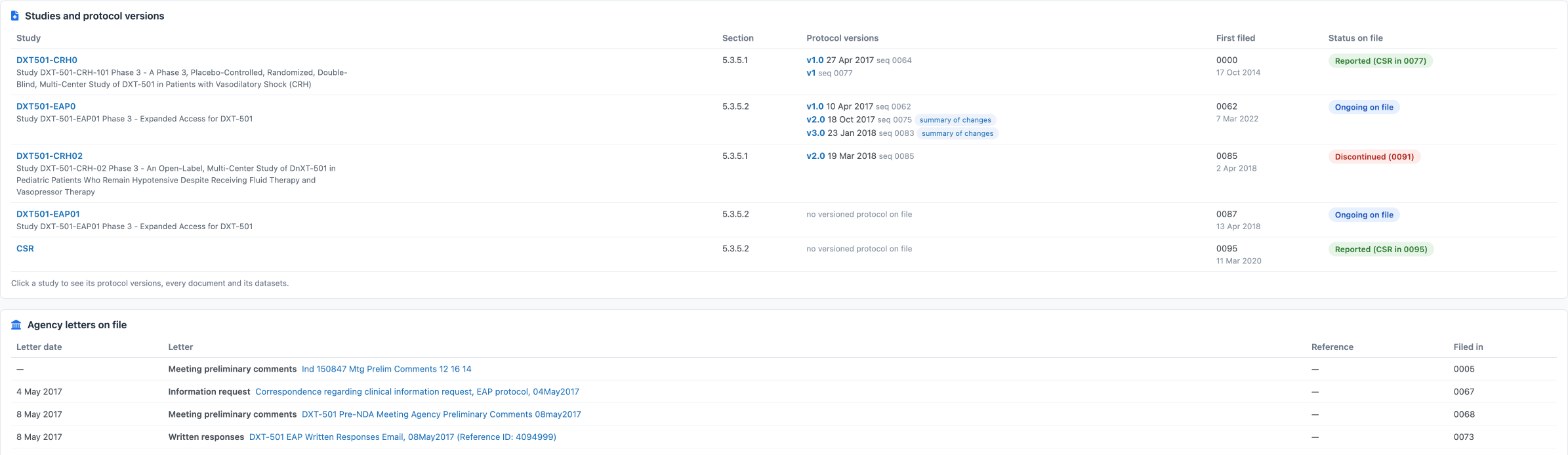Open DXT-501 Pre-NDA Meeting Preliminary Comments letter
This screenshot has height=455, width=1568.
(x=441, y=414)
